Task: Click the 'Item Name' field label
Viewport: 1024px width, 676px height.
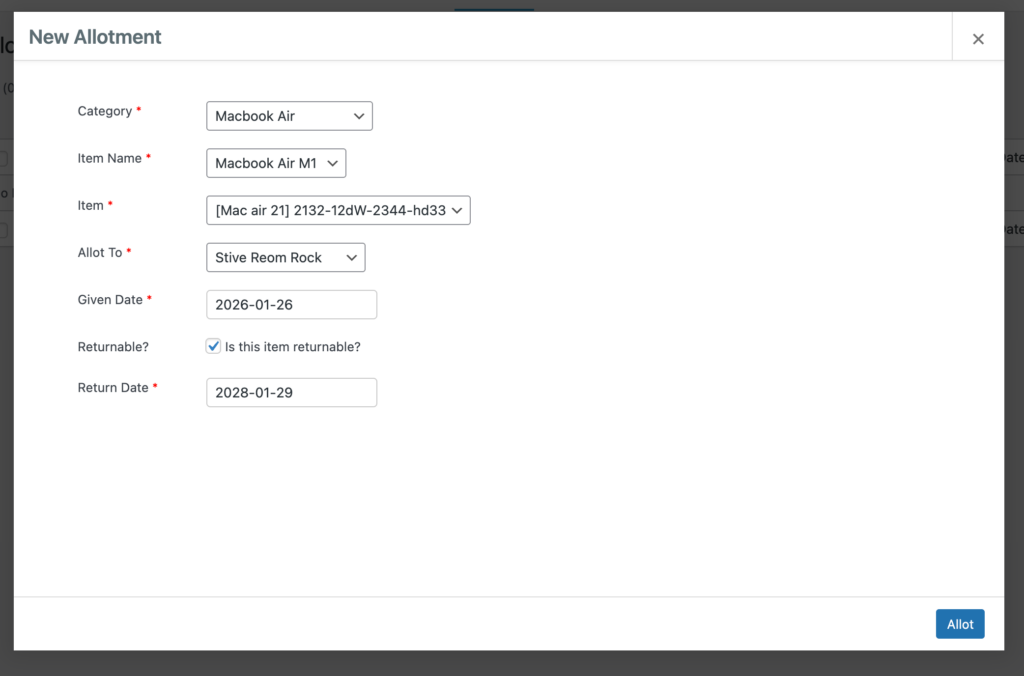Action: click(109, 158)
